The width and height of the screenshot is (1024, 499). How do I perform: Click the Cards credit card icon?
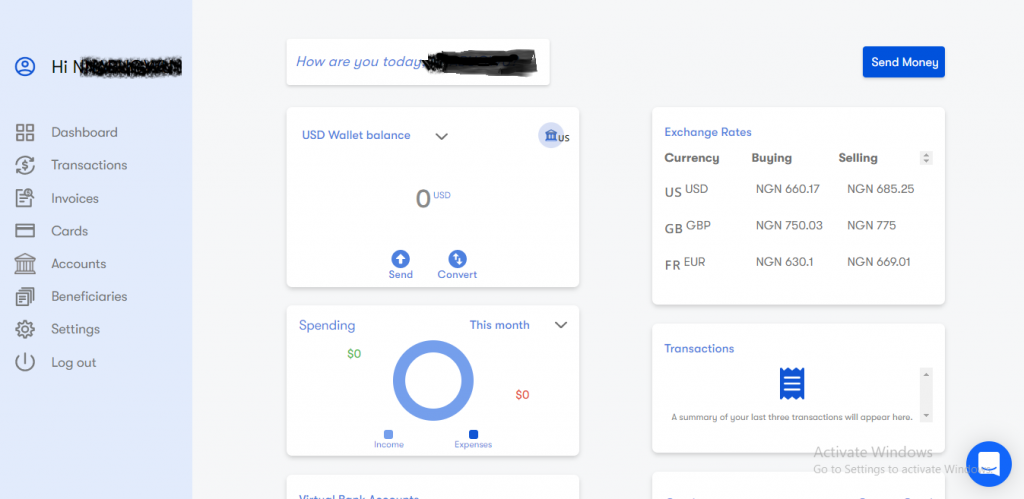pyautogui.click(x=25, y=231)
